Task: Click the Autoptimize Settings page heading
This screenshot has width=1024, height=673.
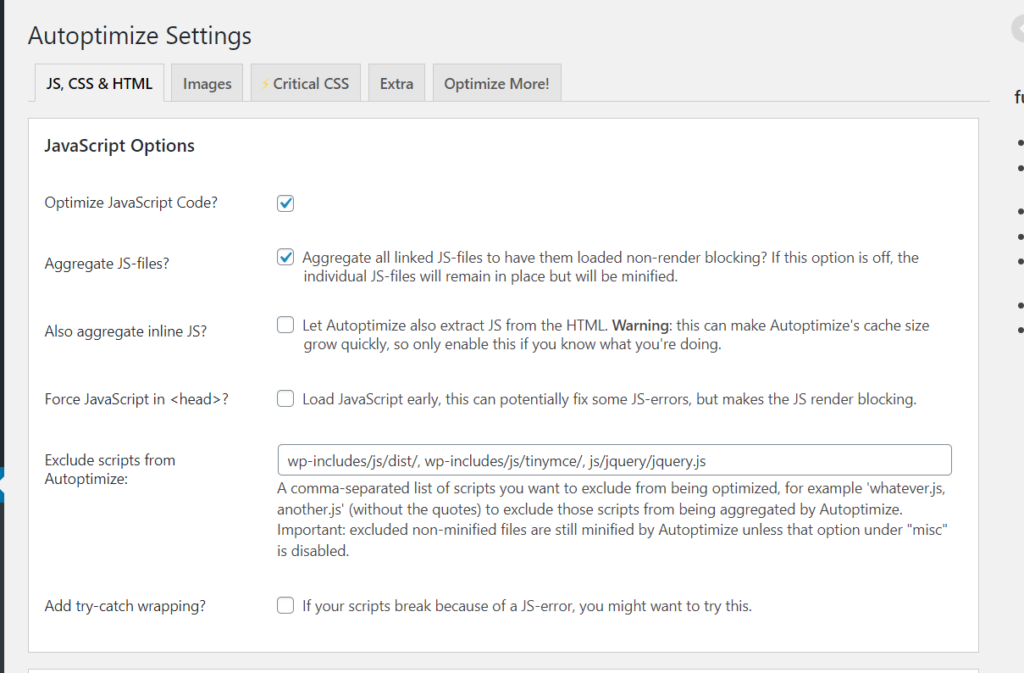Action: pyautogui.click(x=139, y=36)
